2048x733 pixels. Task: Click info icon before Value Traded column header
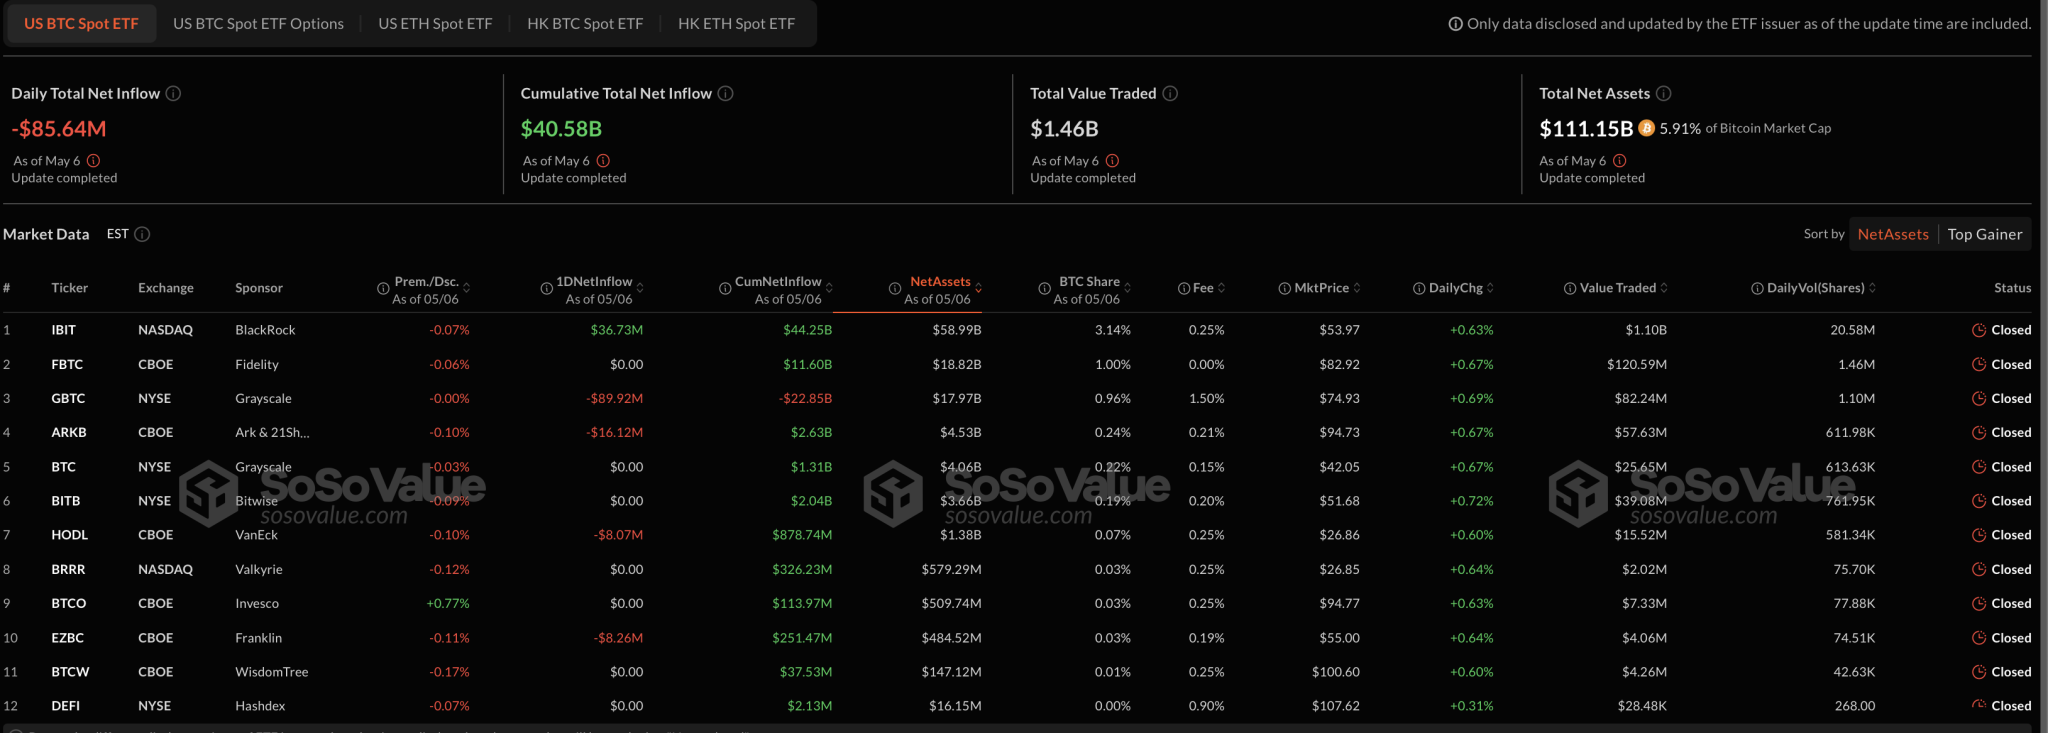coord(1570,288)
